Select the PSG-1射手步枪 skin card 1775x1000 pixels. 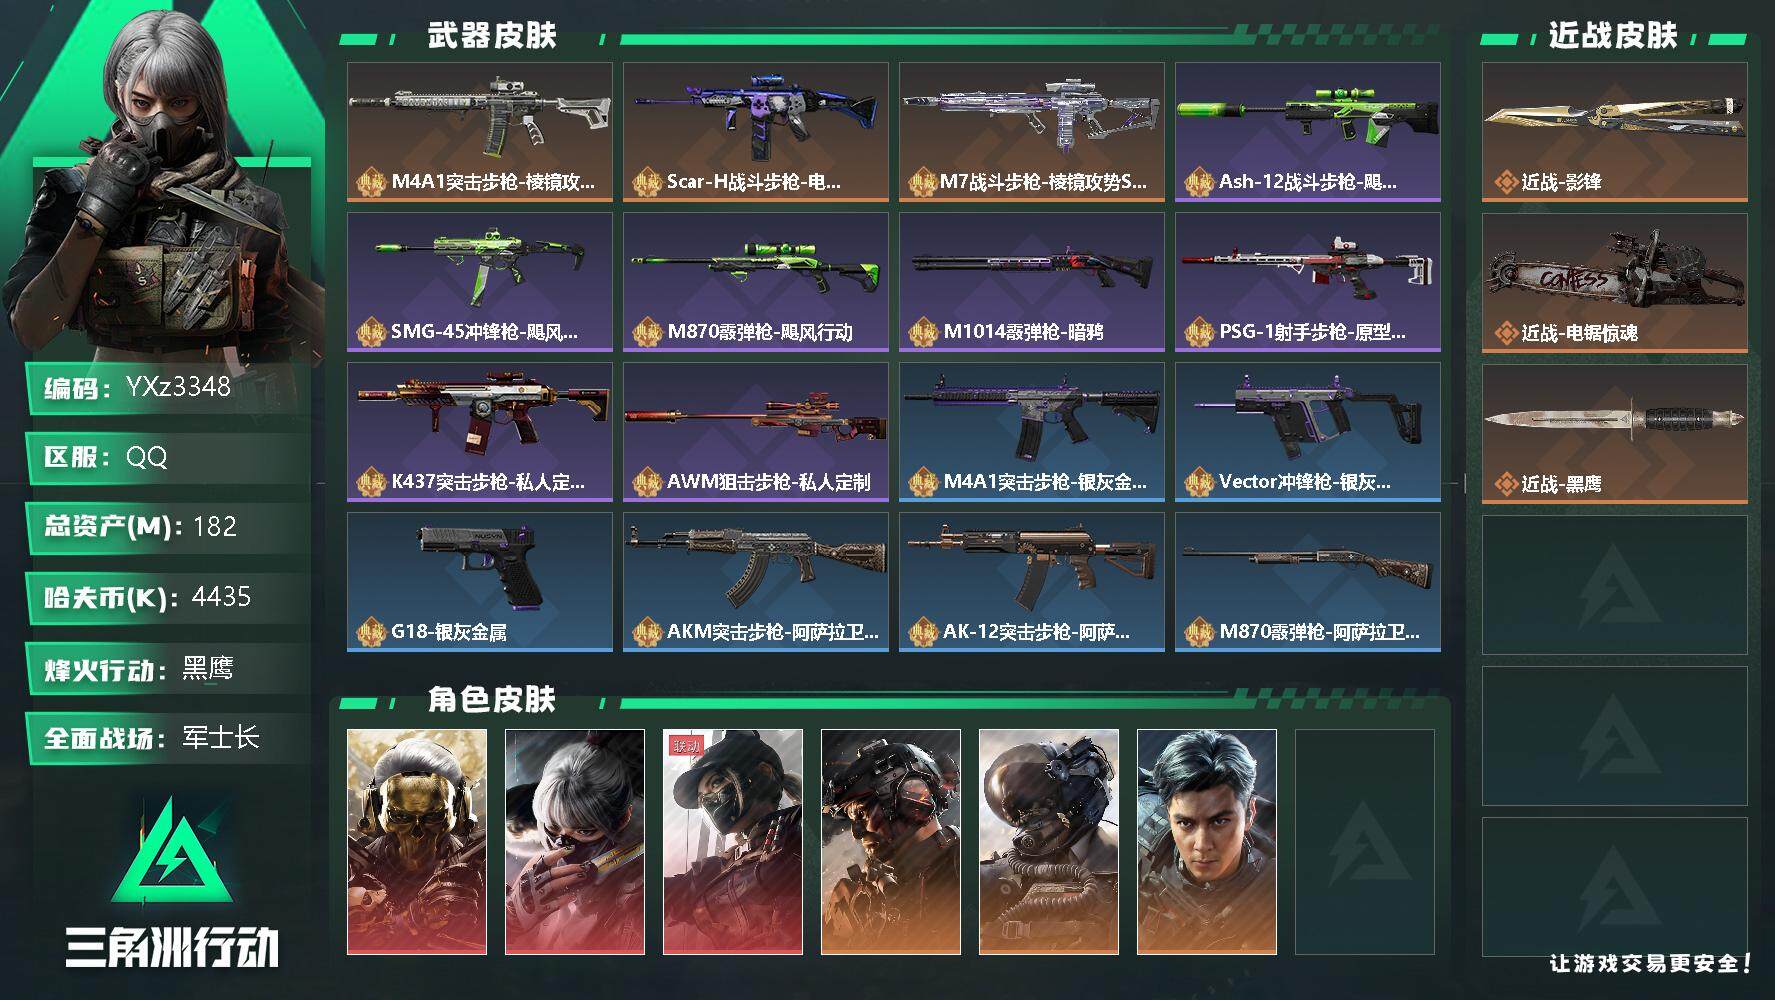click(x=1308, y=282)
